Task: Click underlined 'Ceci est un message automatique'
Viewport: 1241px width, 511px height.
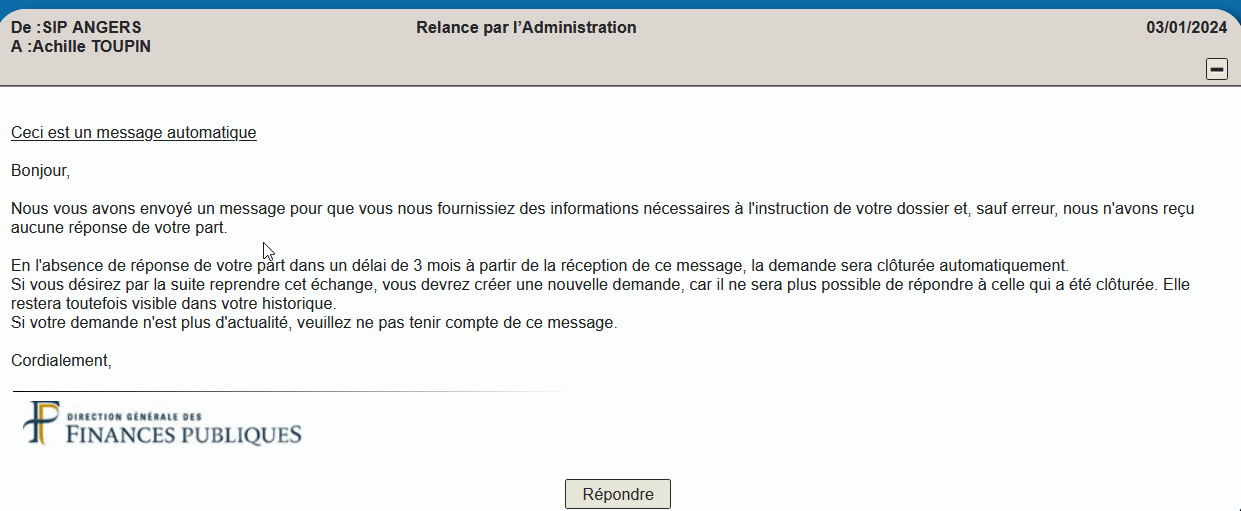Action: pos(134,133)
